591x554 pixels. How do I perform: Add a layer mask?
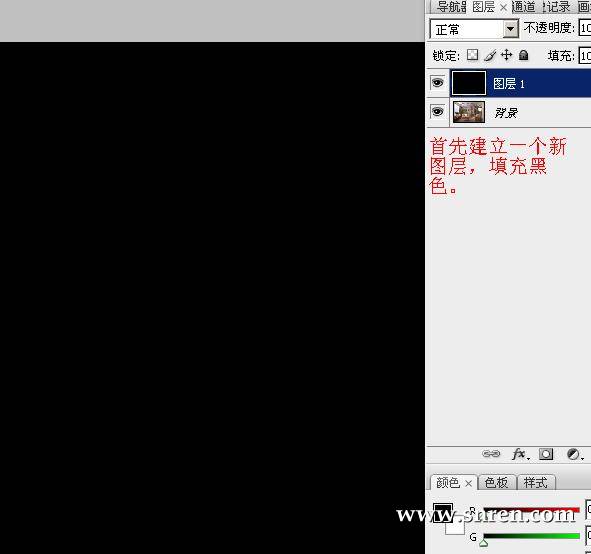click(x=546, y=454)
